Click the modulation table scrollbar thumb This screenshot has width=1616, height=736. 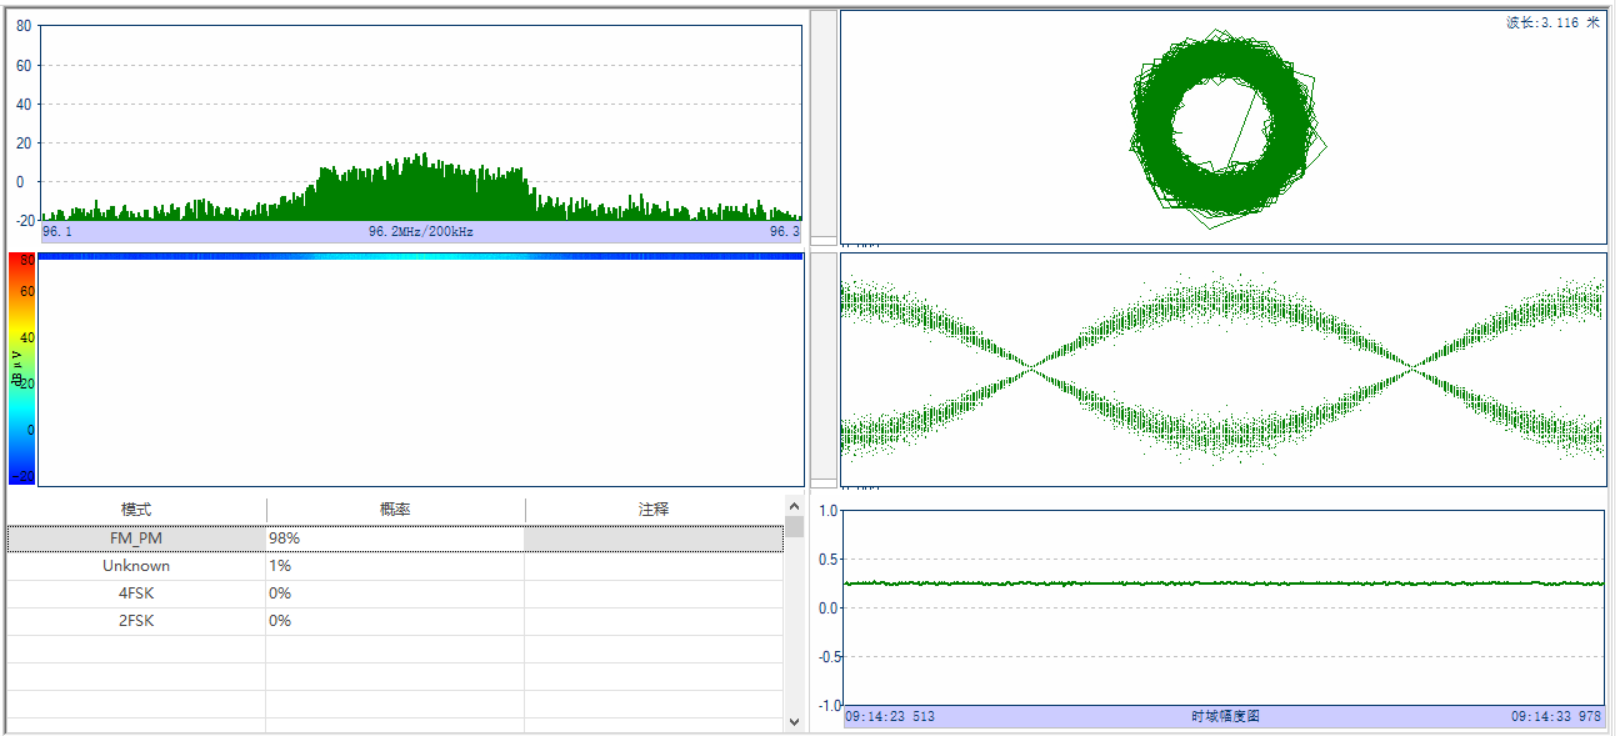794,527
